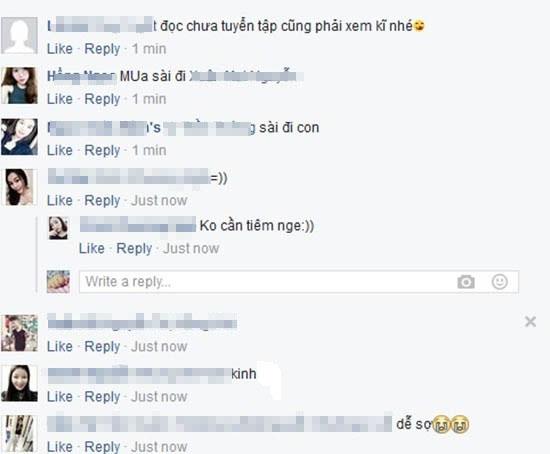Open the emoji picker smiley icon
The image size is (550, 454).
pyautogui.click(x=499, y=281)
